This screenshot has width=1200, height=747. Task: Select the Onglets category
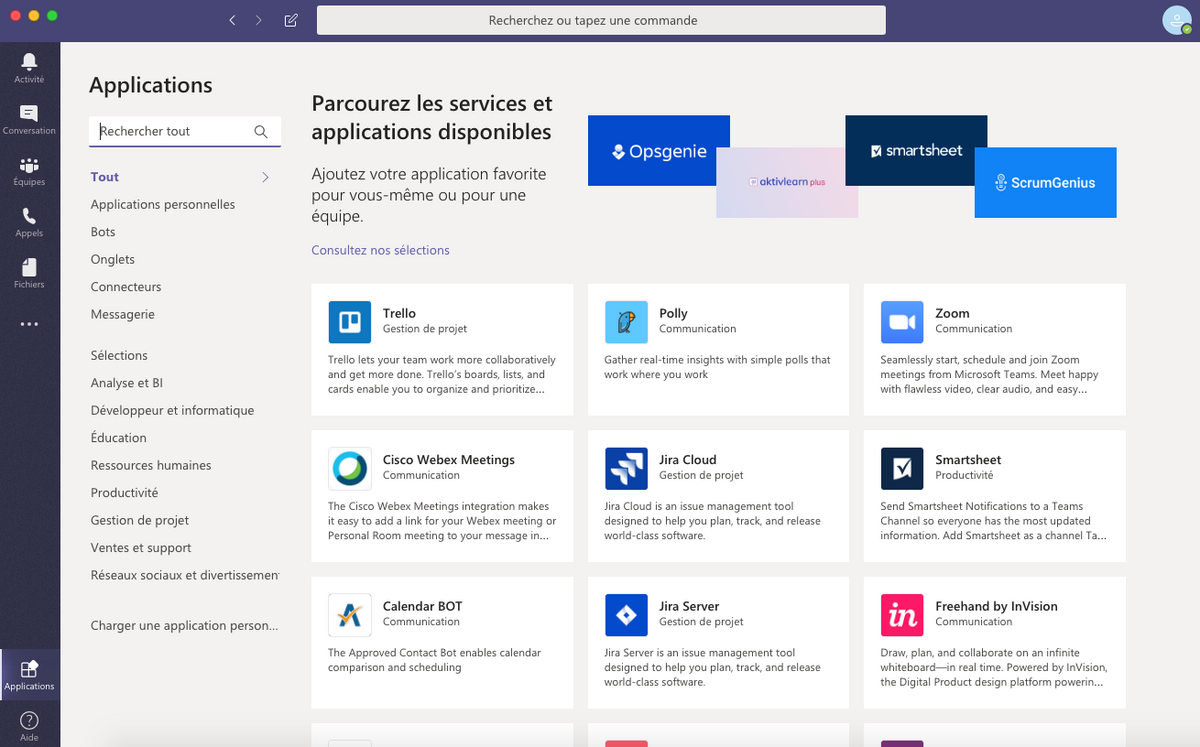tap(112, 259)
